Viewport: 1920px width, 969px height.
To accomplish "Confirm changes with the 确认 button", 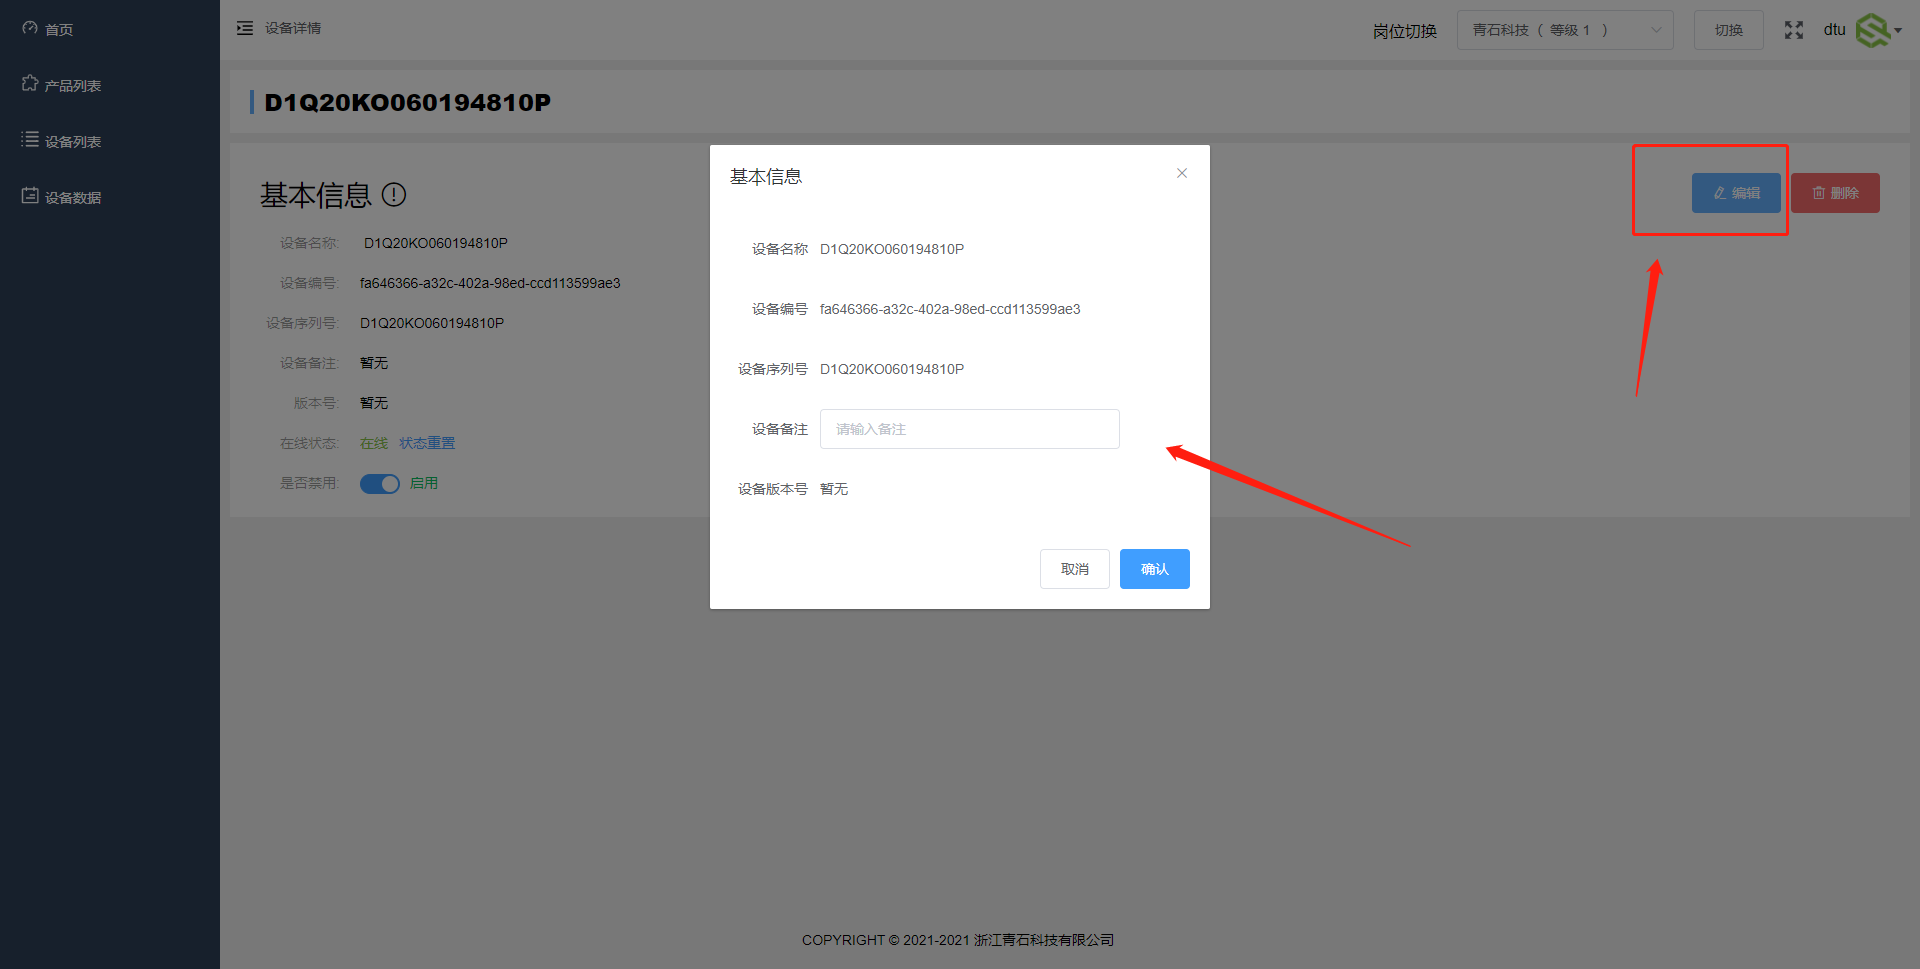I will (1154, 568).
